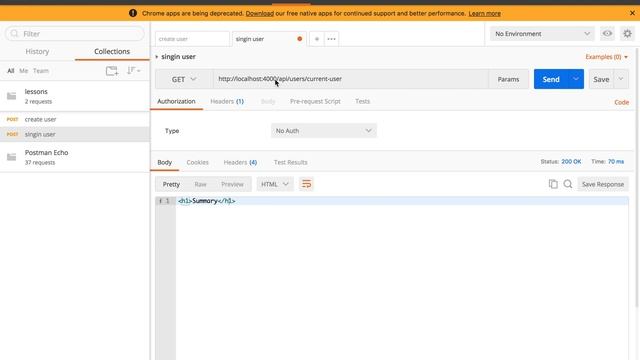
Task: Open the HTML format dropdown
Action: (275, 184)
